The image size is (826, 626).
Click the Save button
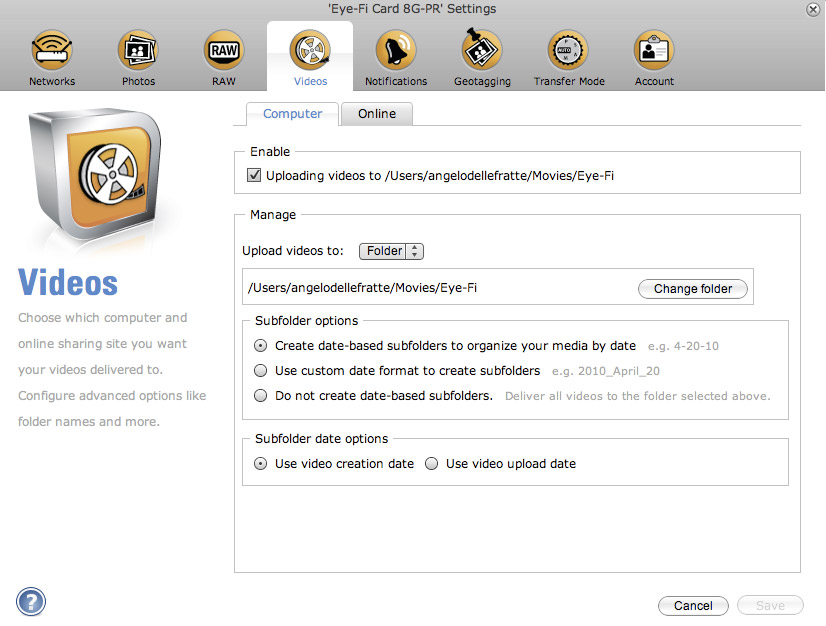(x=770, y=605)
